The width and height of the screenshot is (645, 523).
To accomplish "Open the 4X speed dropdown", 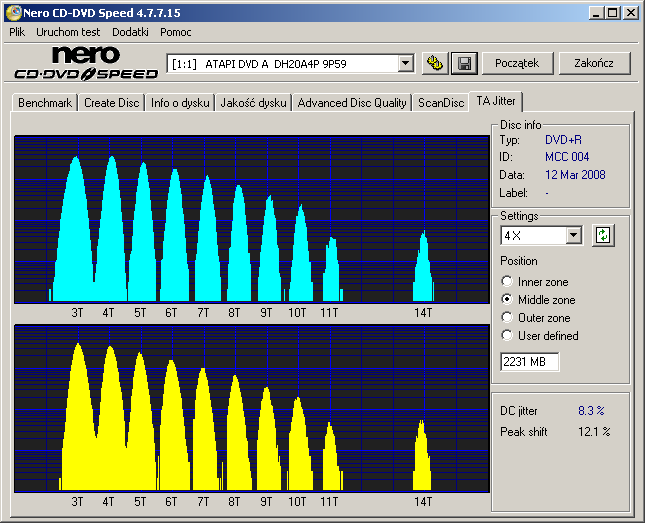I will (573, 236).
